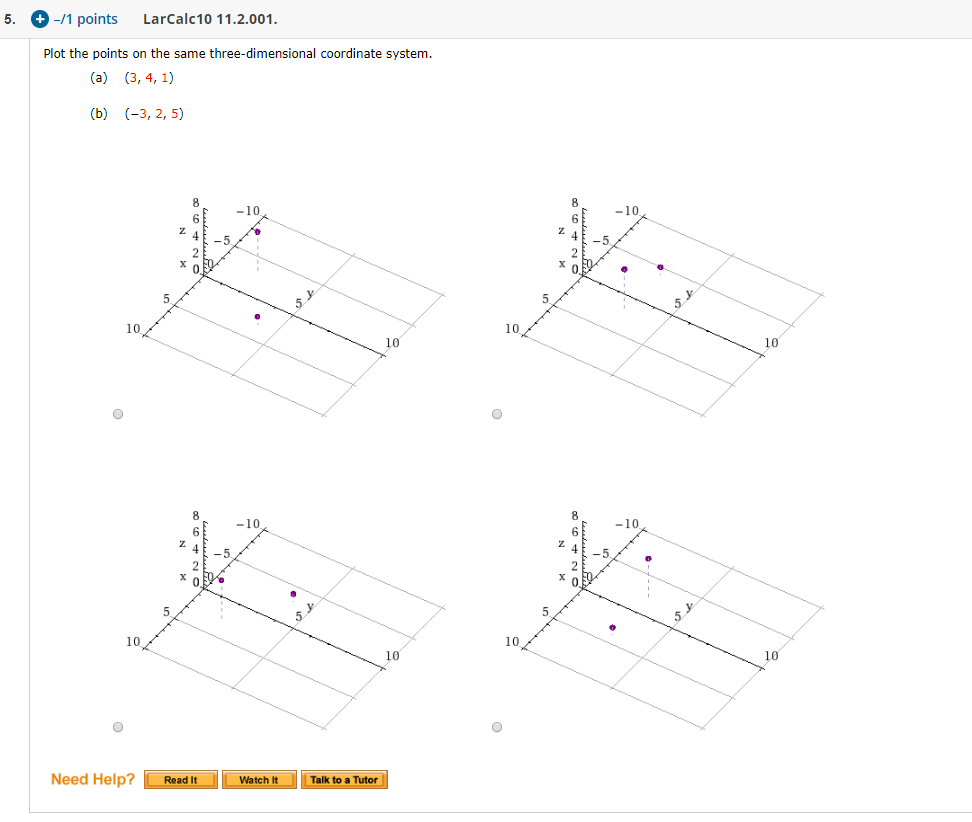Click the purple point on the top-left graph

[257, 231]
